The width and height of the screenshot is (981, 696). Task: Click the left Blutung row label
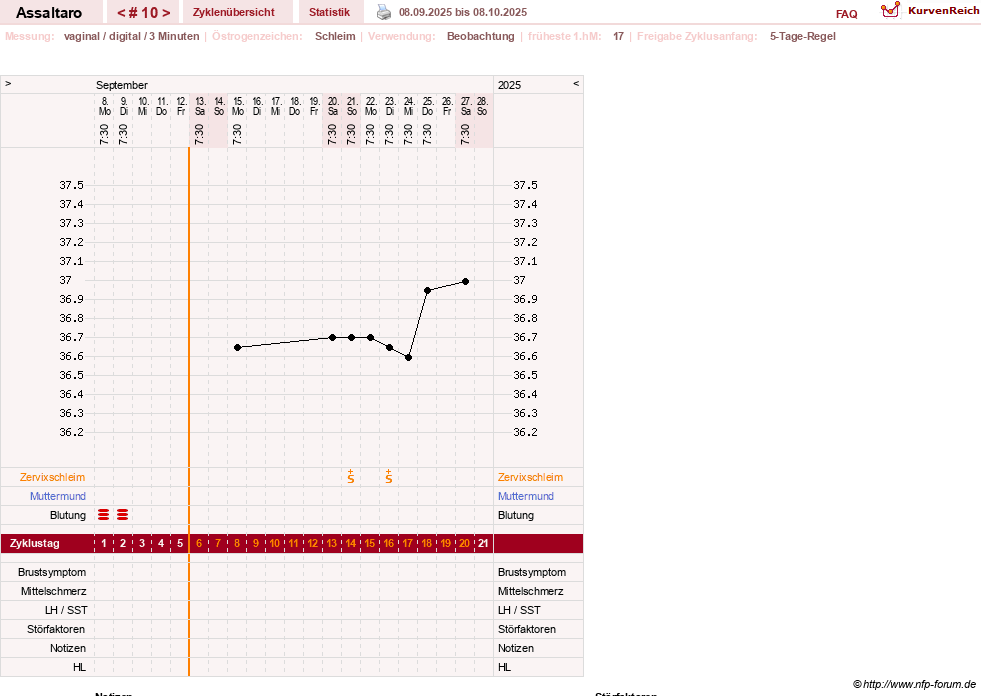(x=68, y=515)
